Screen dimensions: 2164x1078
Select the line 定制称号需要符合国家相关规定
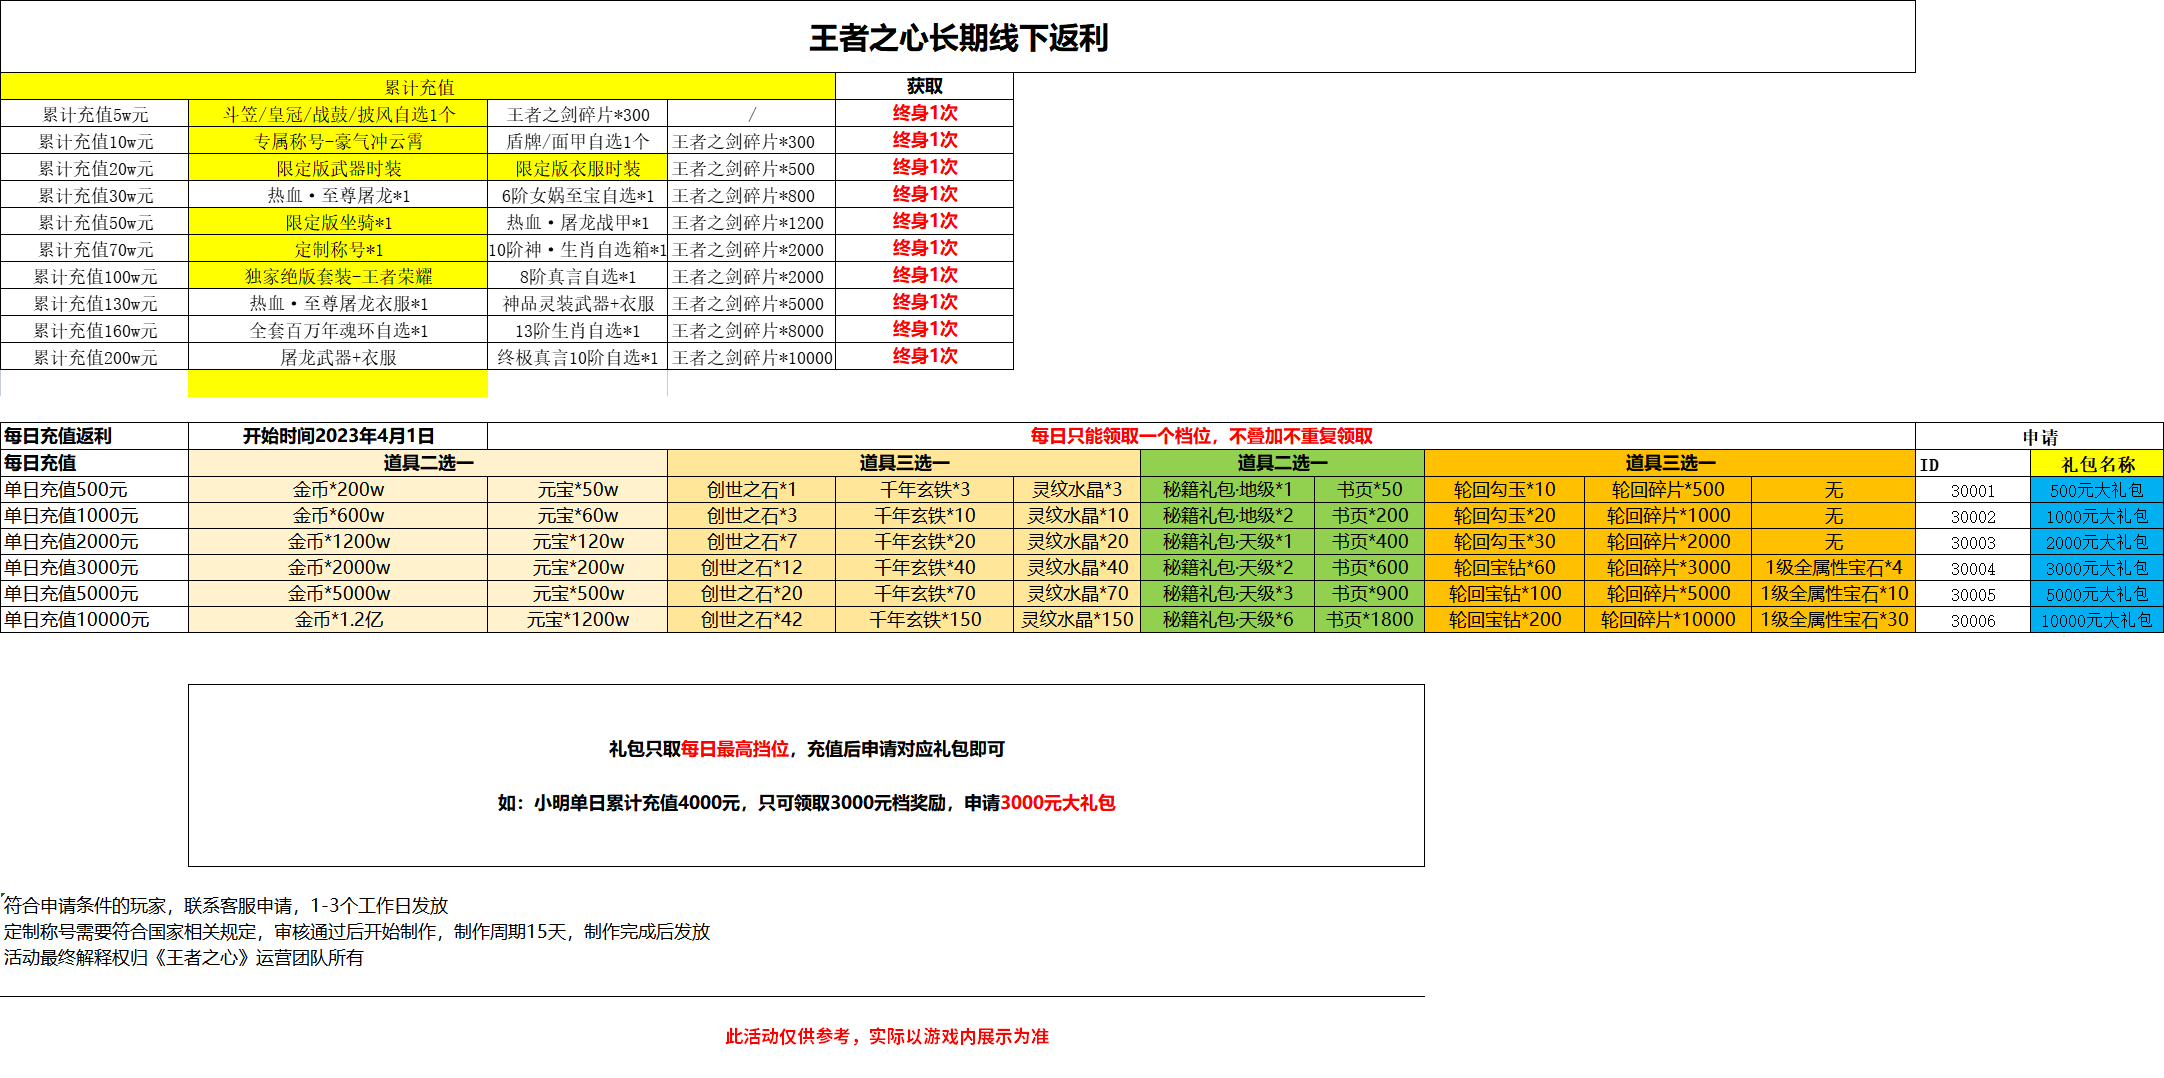(357, 931)
